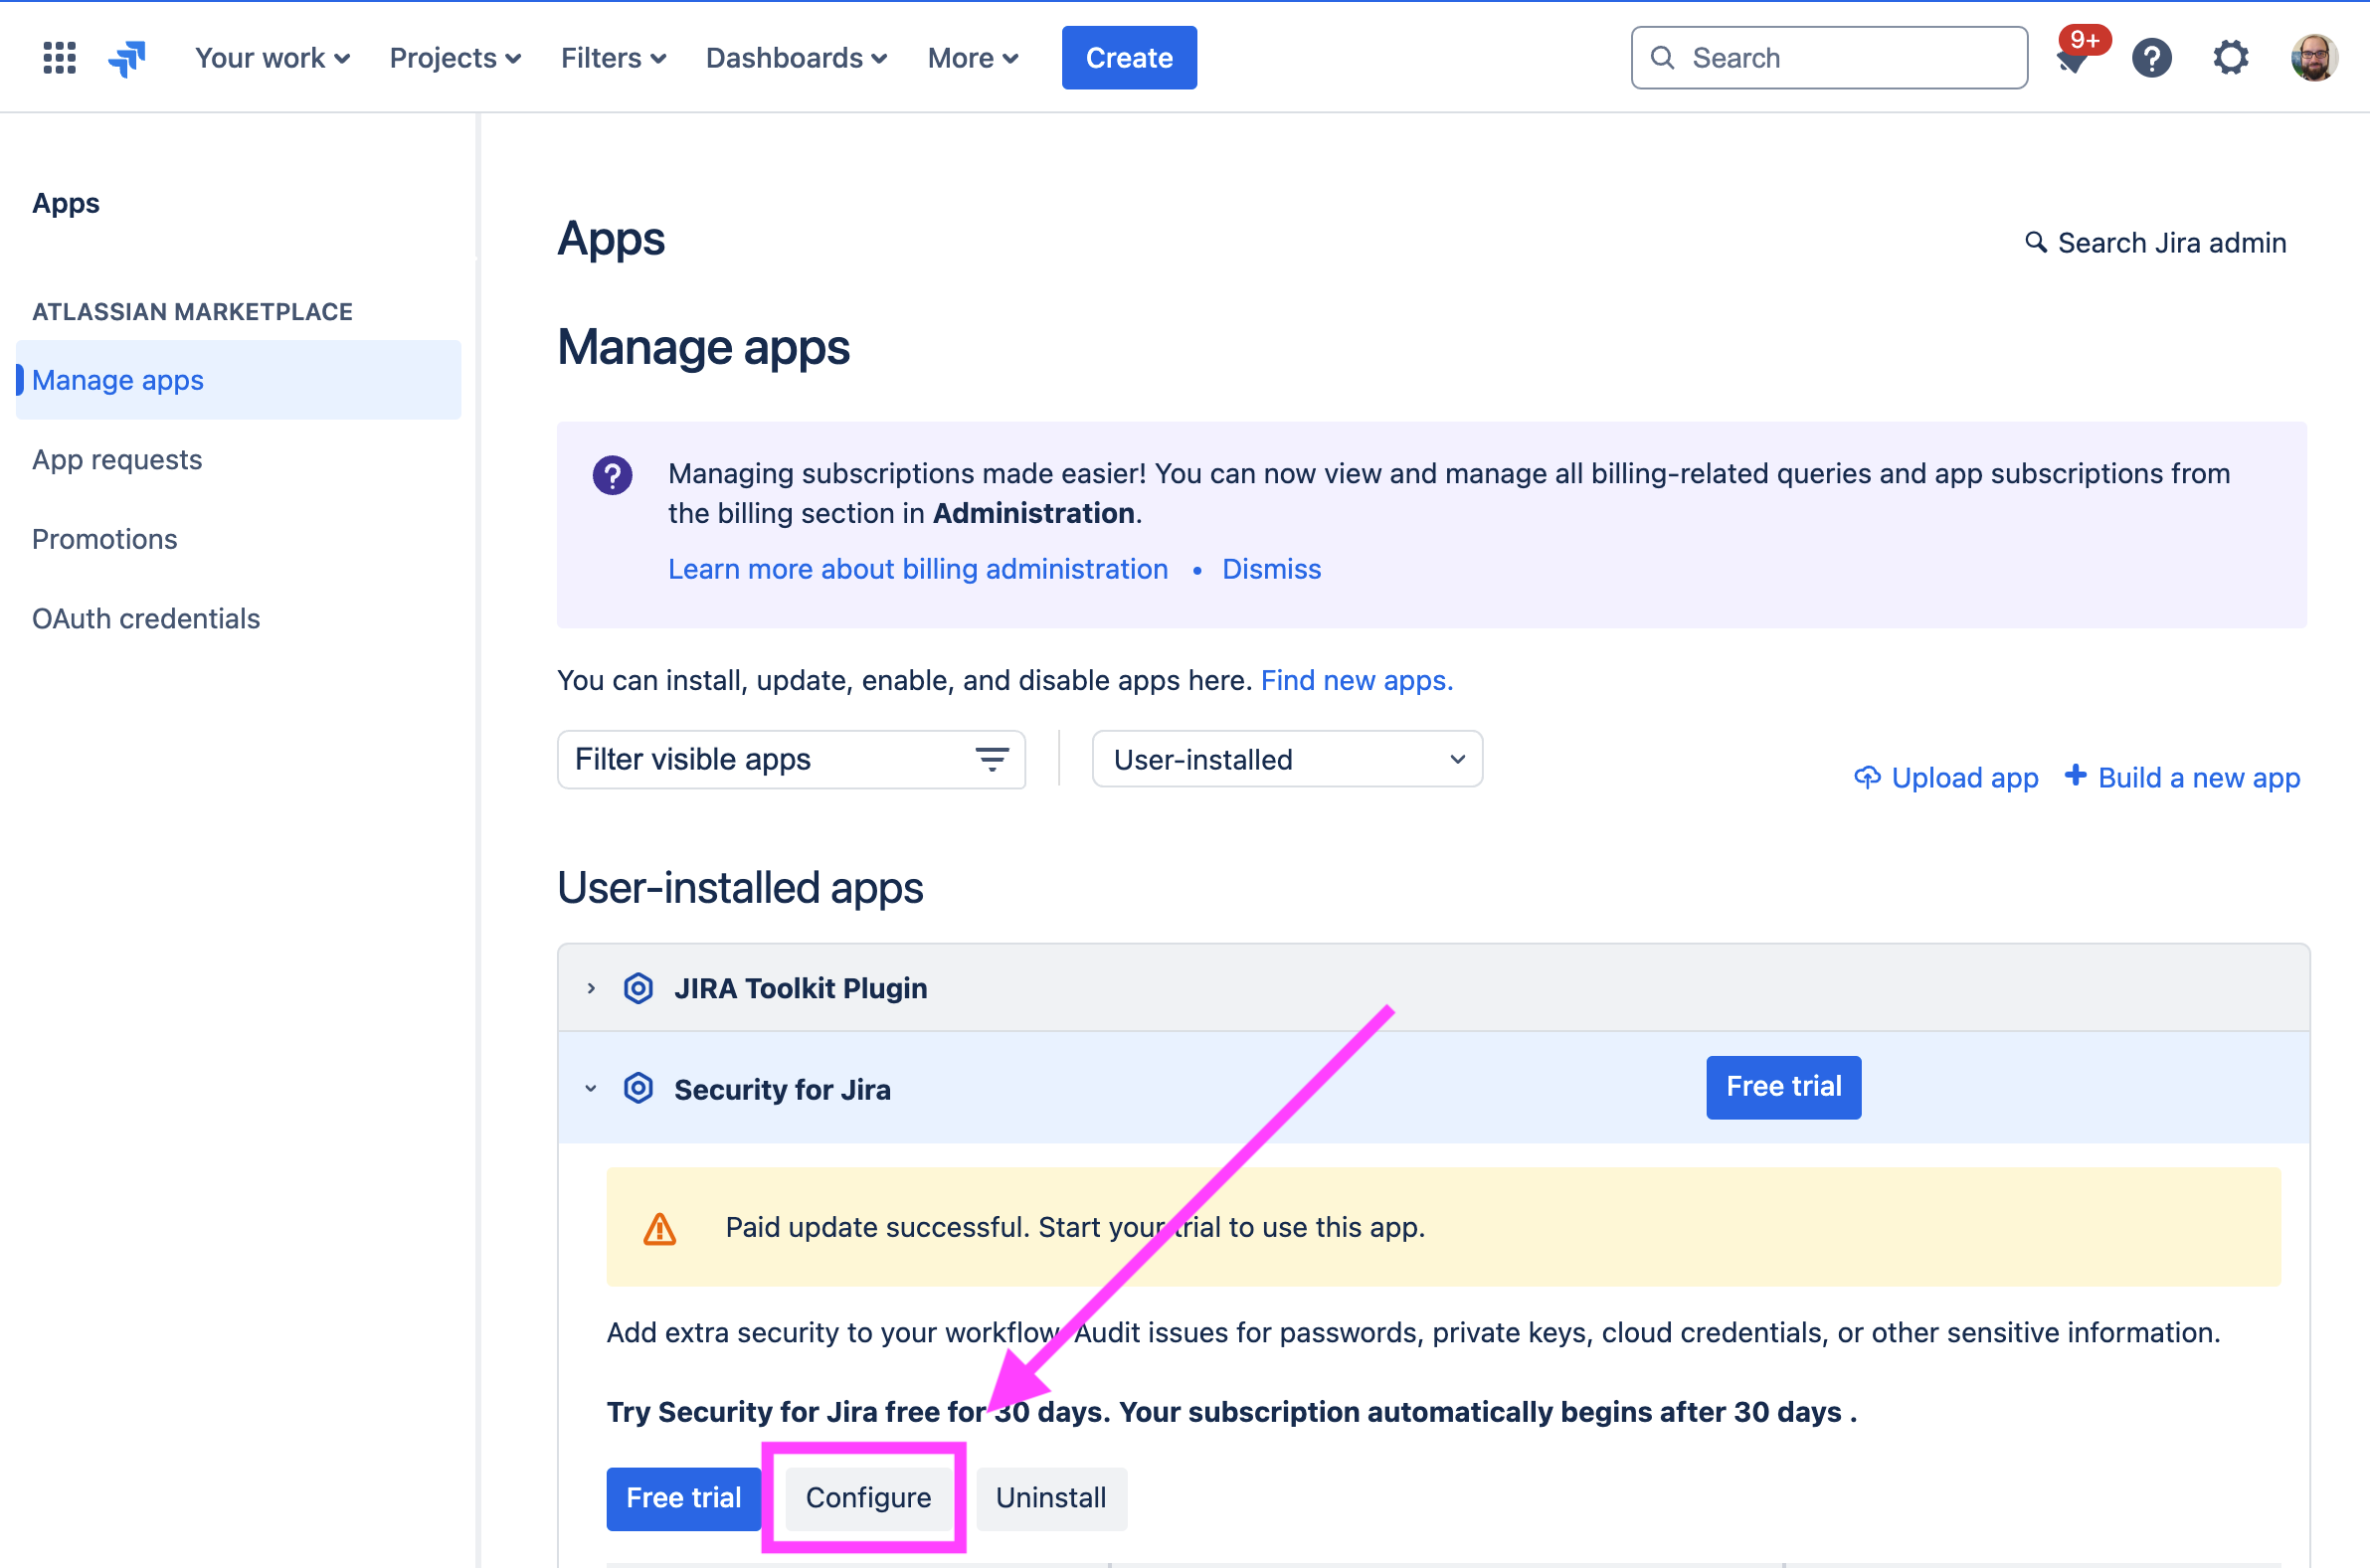2370x1568 pixels.
Task: Open the Your work menu
Action: tap(272, 58)
